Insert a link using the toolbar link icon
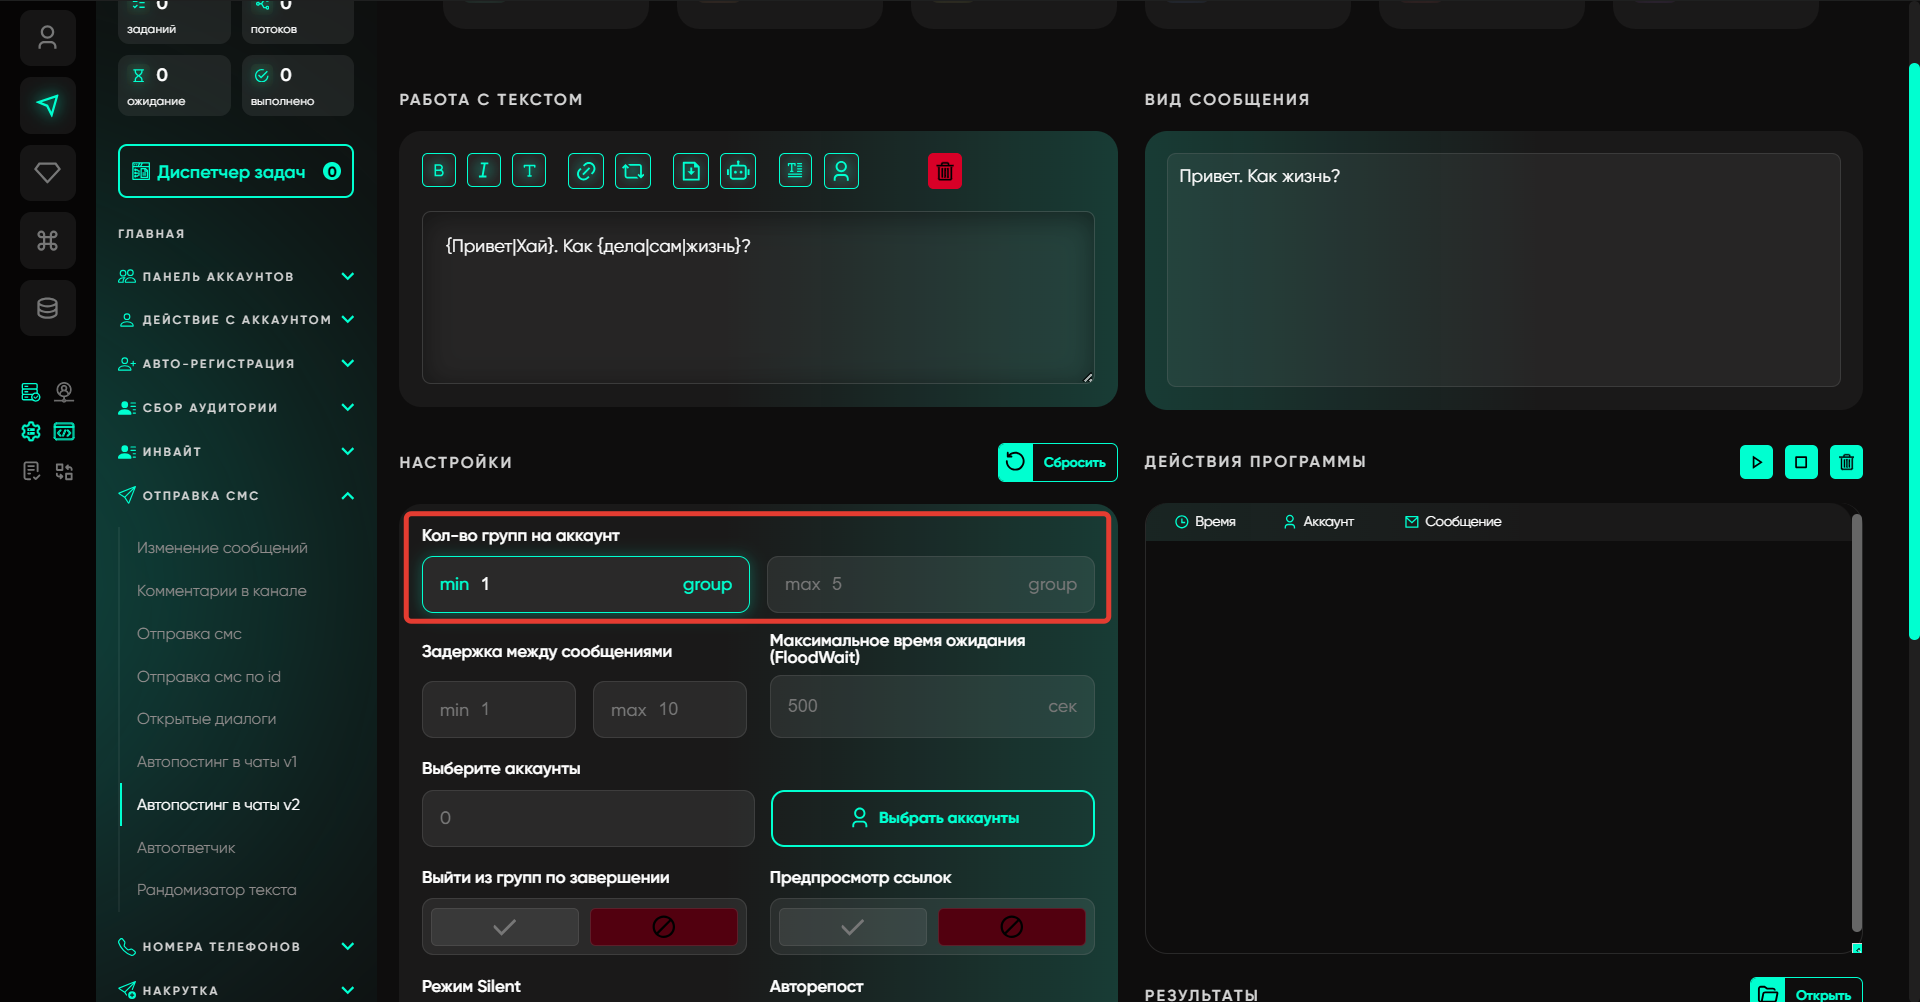This screenshot has height=1002, width=1920. tap(585, 171)
